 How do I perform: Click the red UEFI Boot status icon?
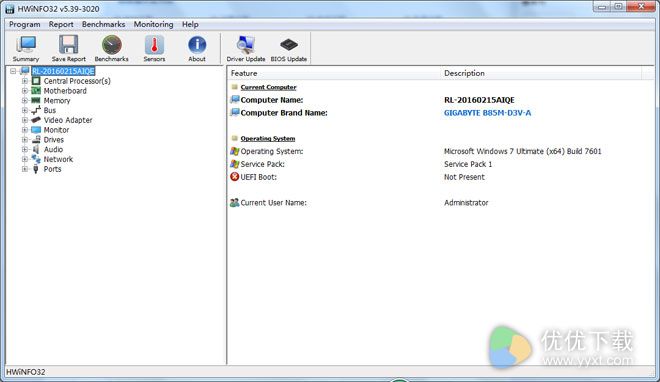(234, 177)
